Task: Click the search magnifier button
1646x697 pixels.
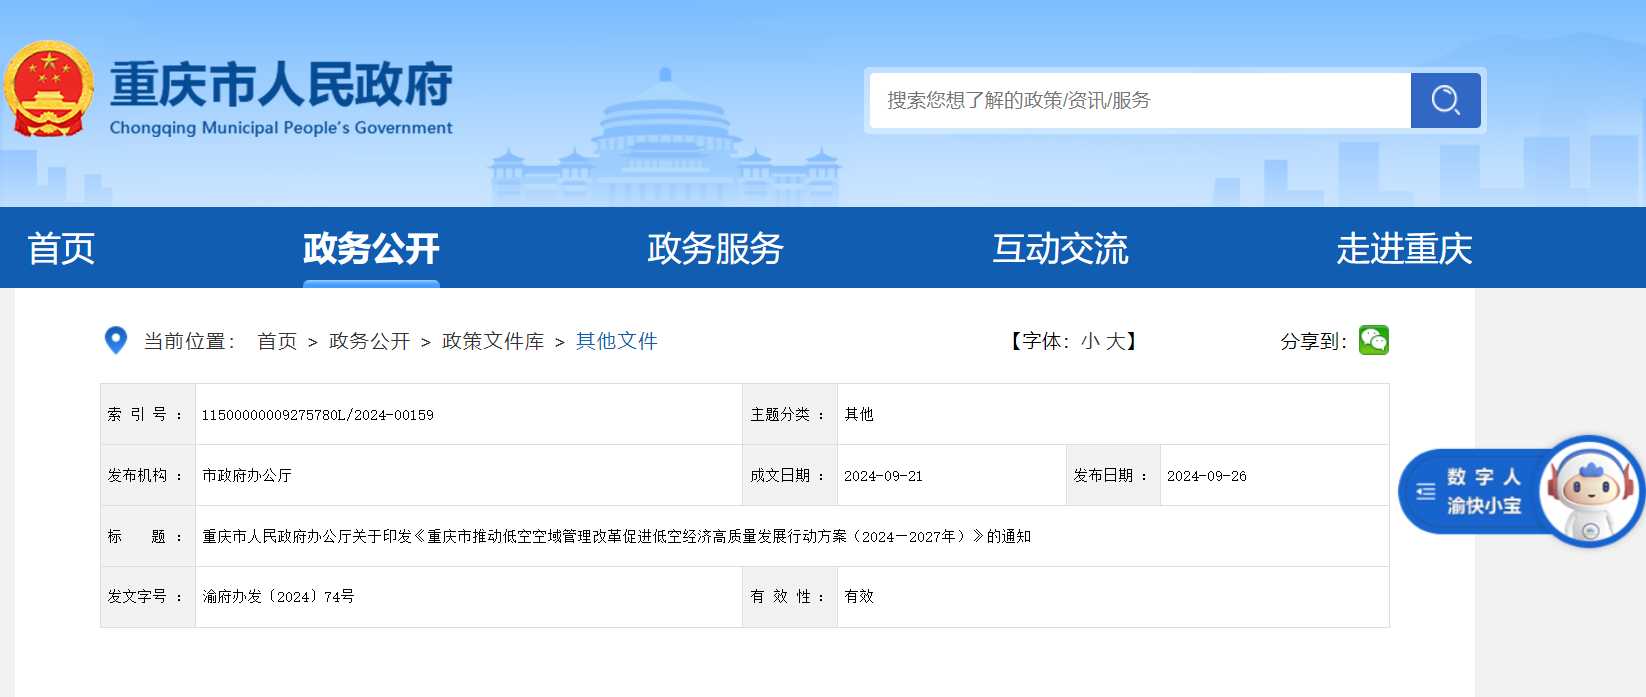Action: click(1445, 100)
